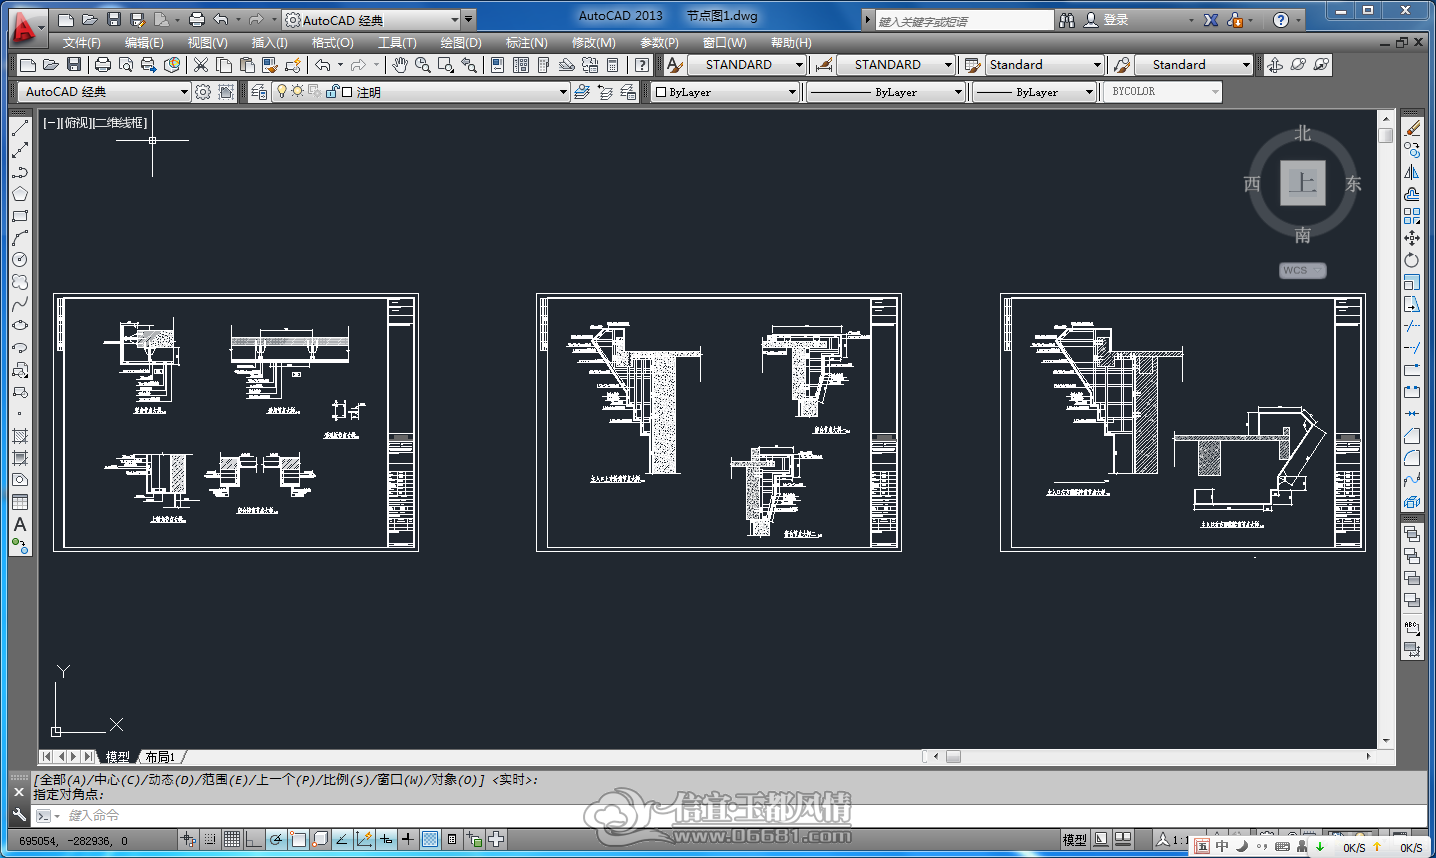
Task: Open the 文件(F) menu
Action: (x=82, y=43)
